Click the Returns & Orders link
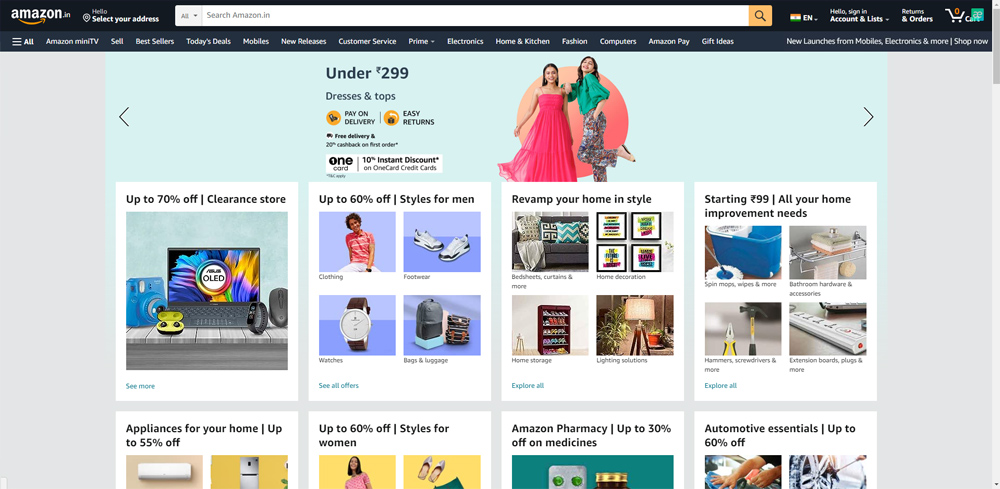Viewport: 1000px width, 489px height. click(916, 15)
